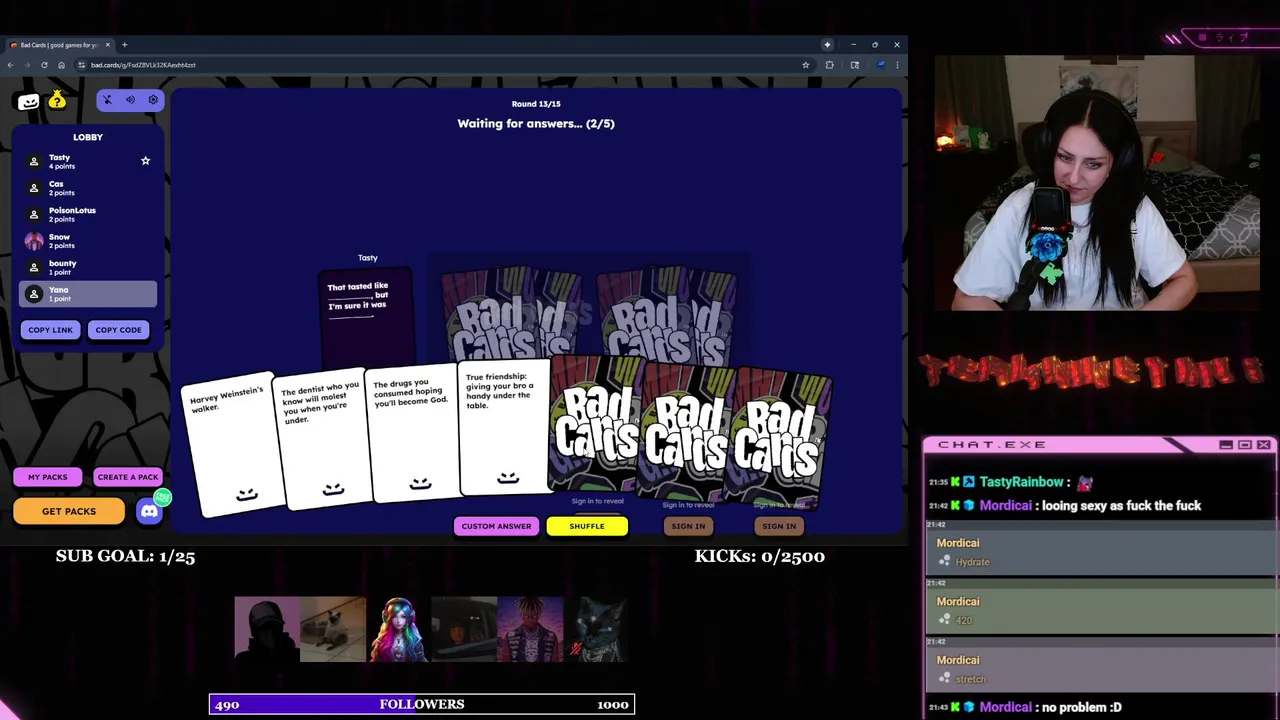Pick "The drugs you consumed" card
This screenshot has height=720, width=1280.
click(x=413, y=435)
